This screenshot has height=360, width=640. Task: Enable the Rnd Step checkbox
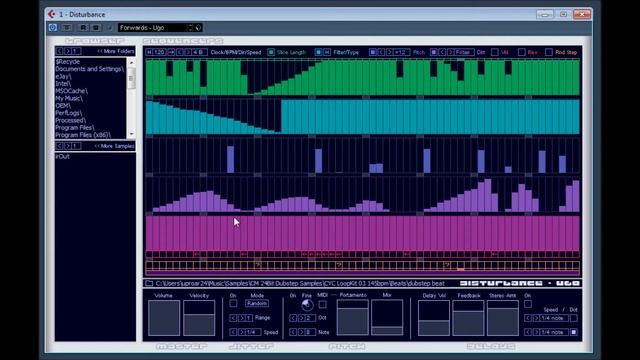point(549,52)
